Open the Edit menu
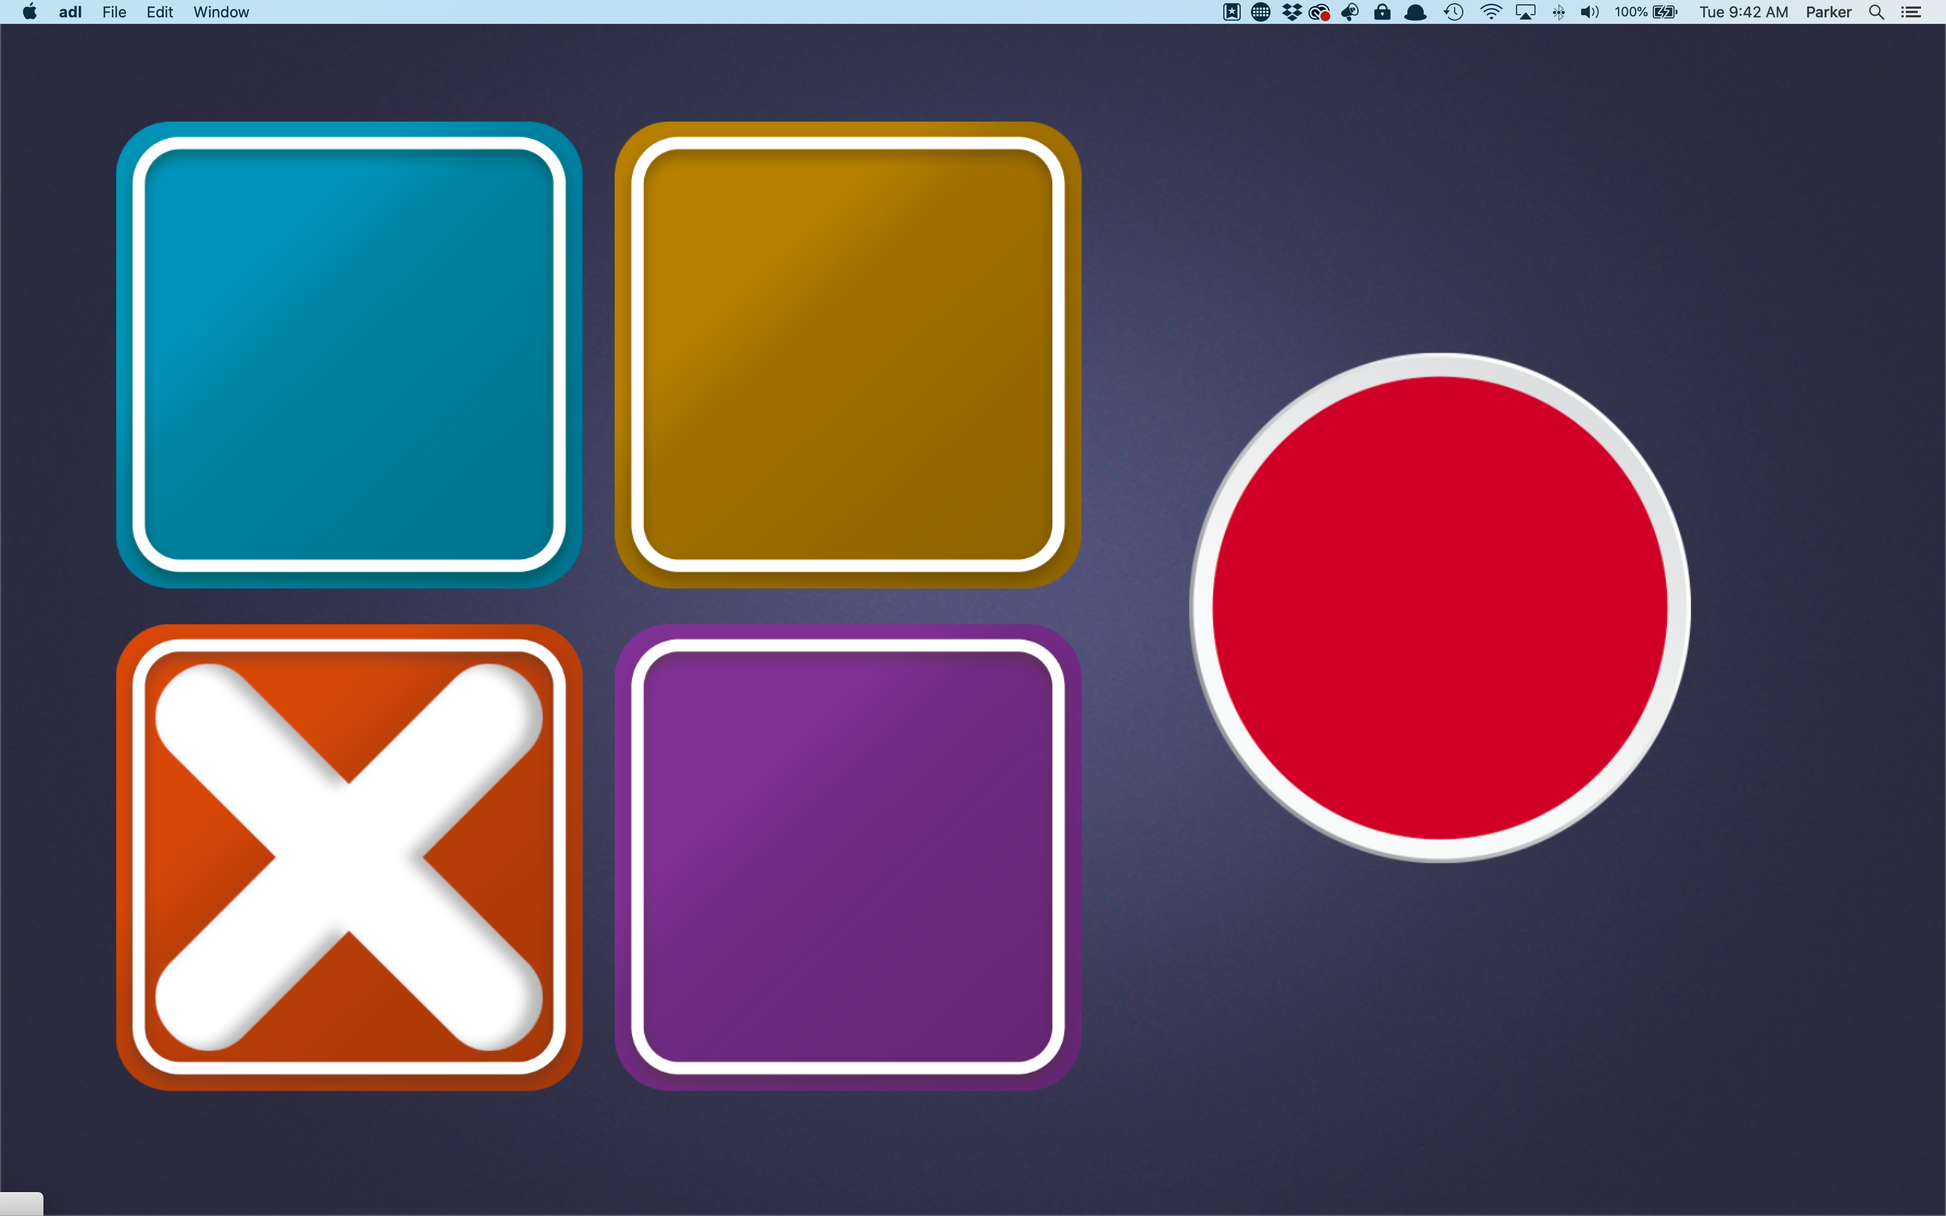Screen dimensions: 1946x1216 point(159,12)
